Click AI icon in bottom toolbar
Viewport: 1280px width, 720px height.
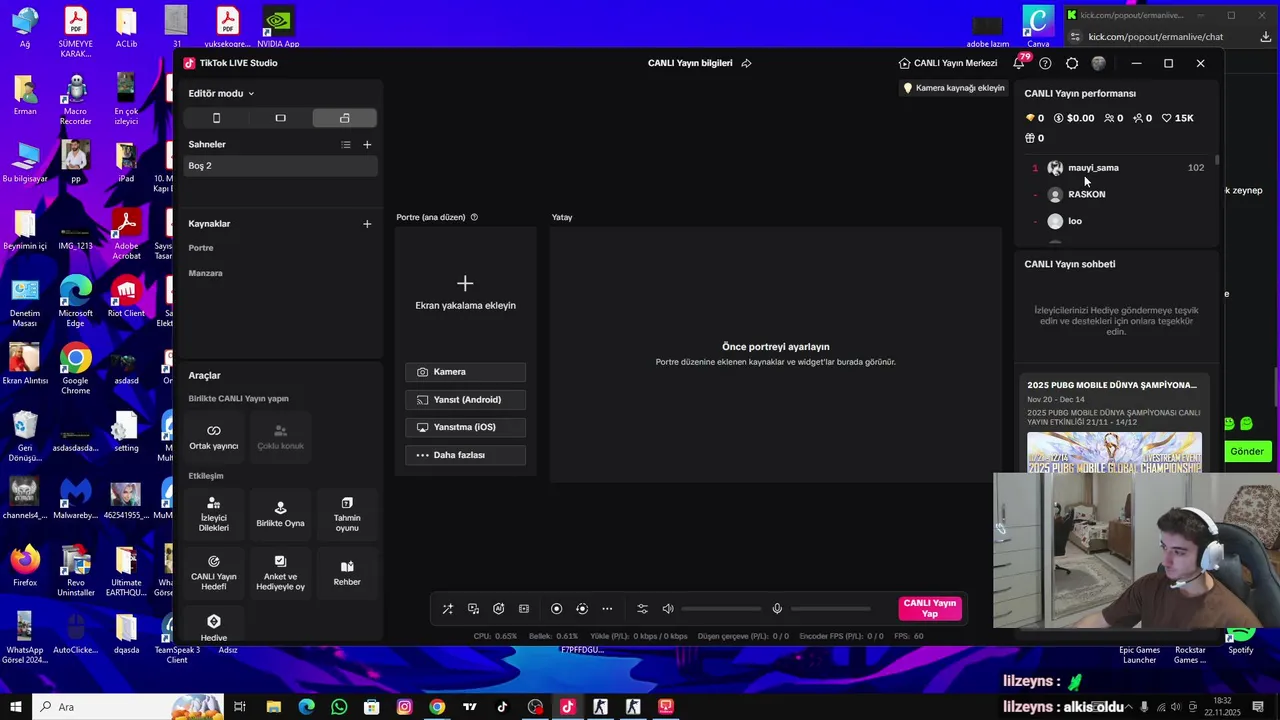pos(498,609)
